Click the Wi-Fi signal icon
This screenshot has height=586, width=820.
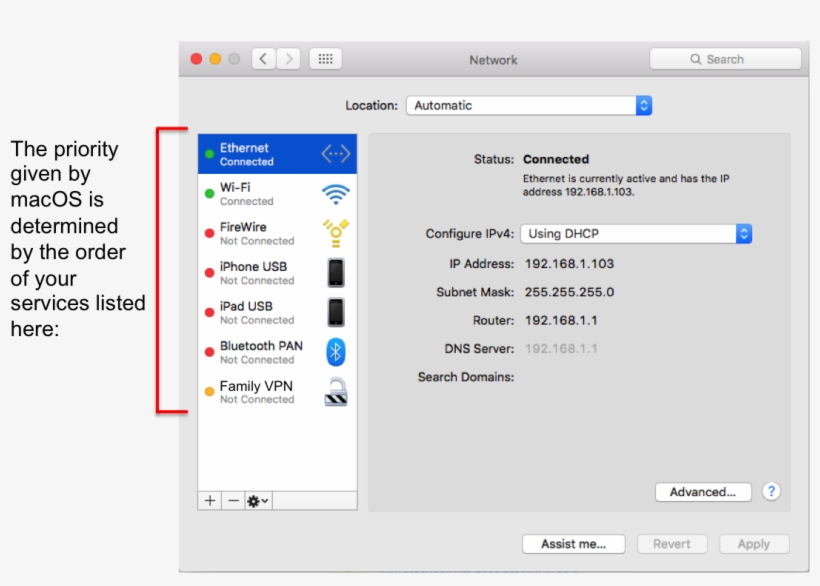[336, 193]
